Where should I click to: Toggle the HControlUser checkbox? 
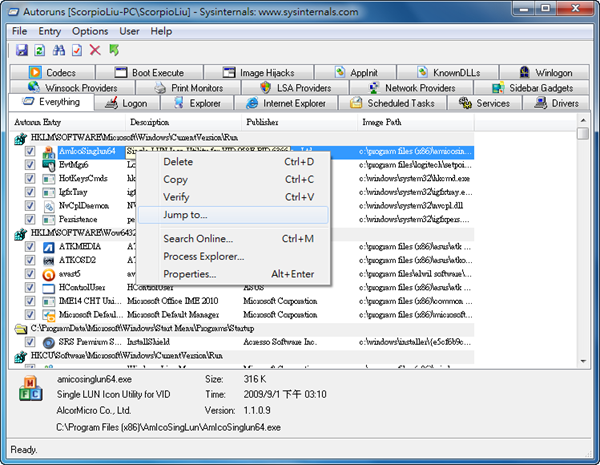pyautogui.click(x=30, y=287)
